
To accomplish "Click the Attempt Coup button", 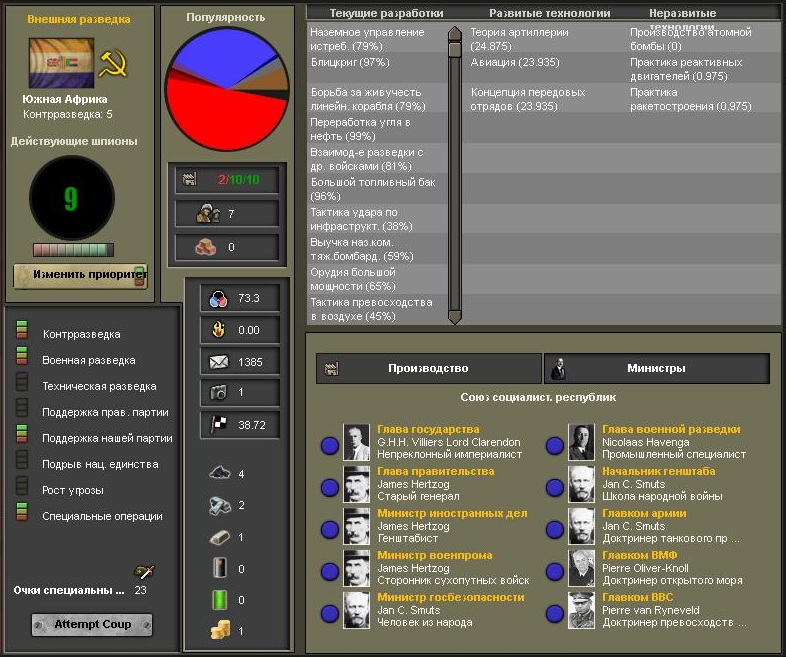I will (92, 624).
